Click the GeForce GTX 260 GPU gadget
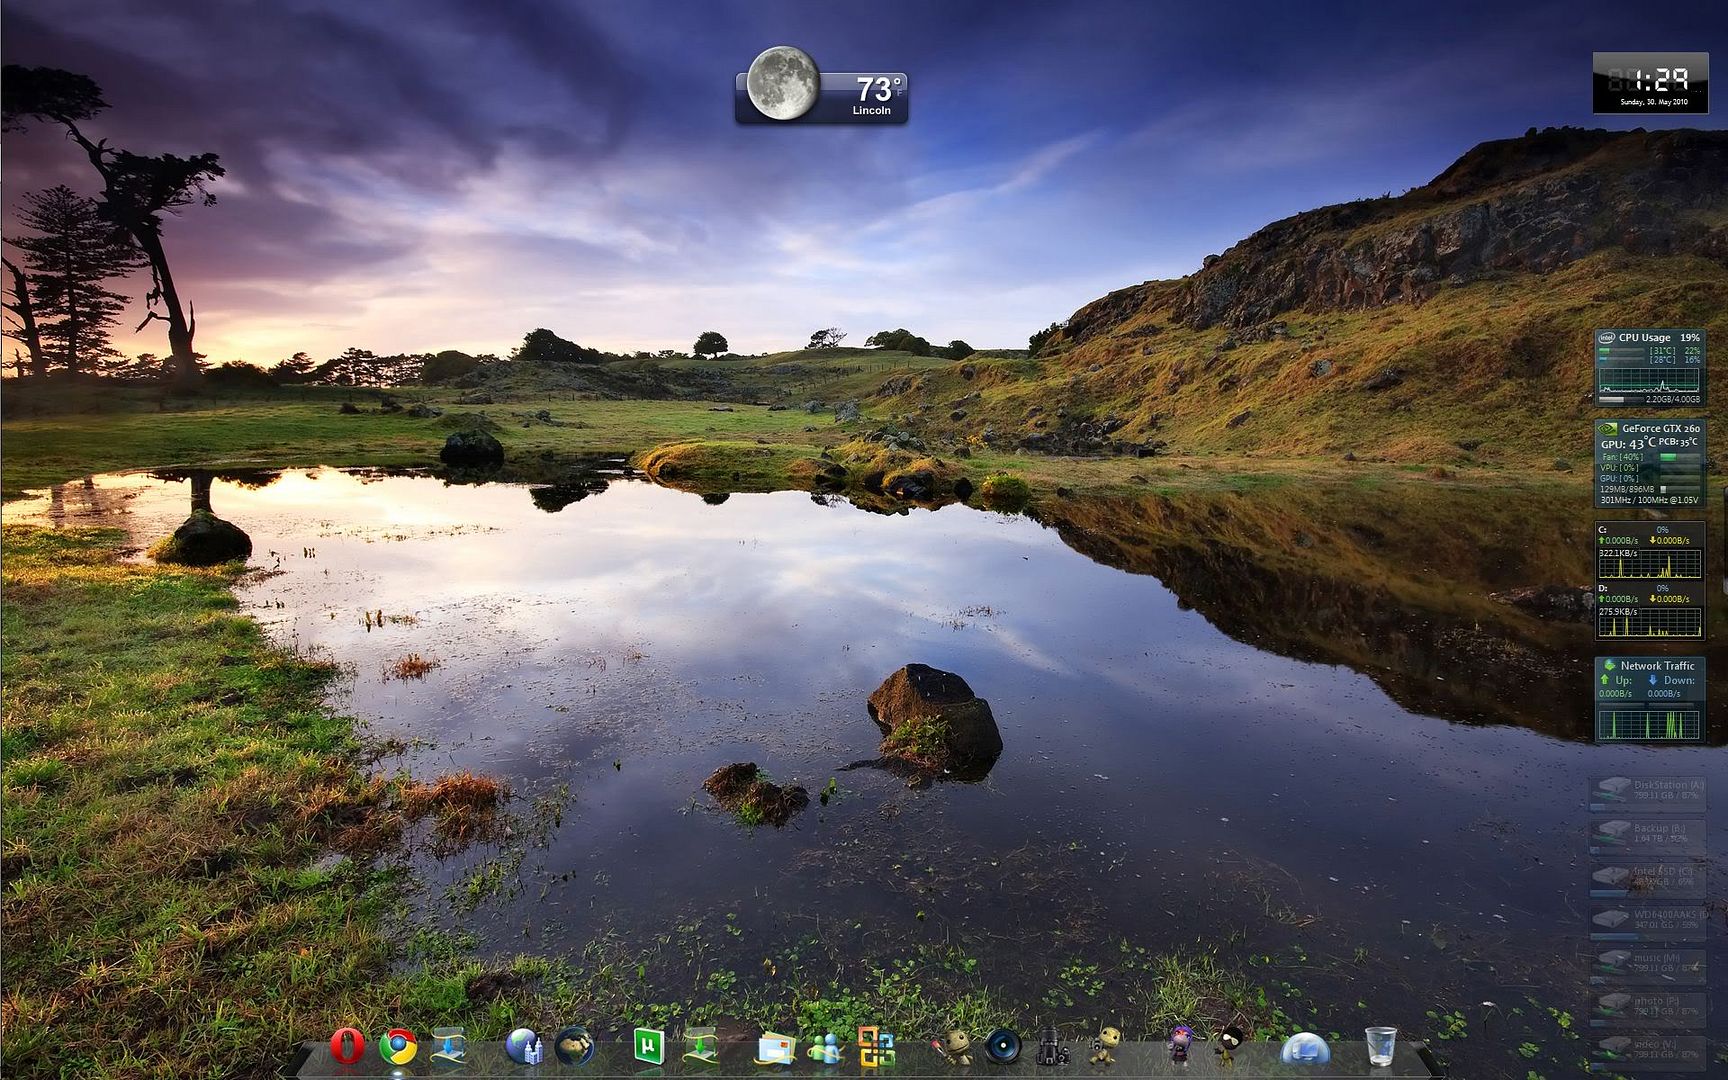The height and width of the screenshot is (1080, 1728). tap(1649, 464)
